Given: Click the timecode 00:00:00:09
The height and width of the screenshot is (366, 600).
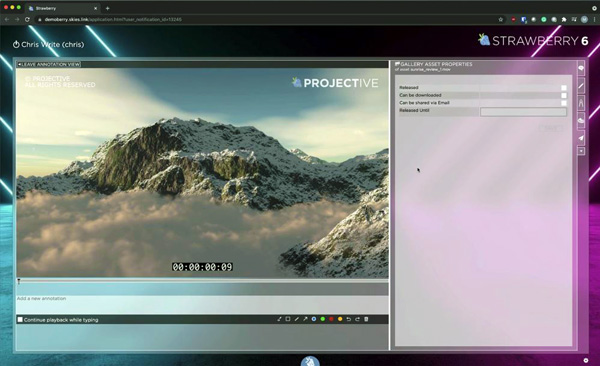Looking at the screenshot, I should [x=202, y=267].
